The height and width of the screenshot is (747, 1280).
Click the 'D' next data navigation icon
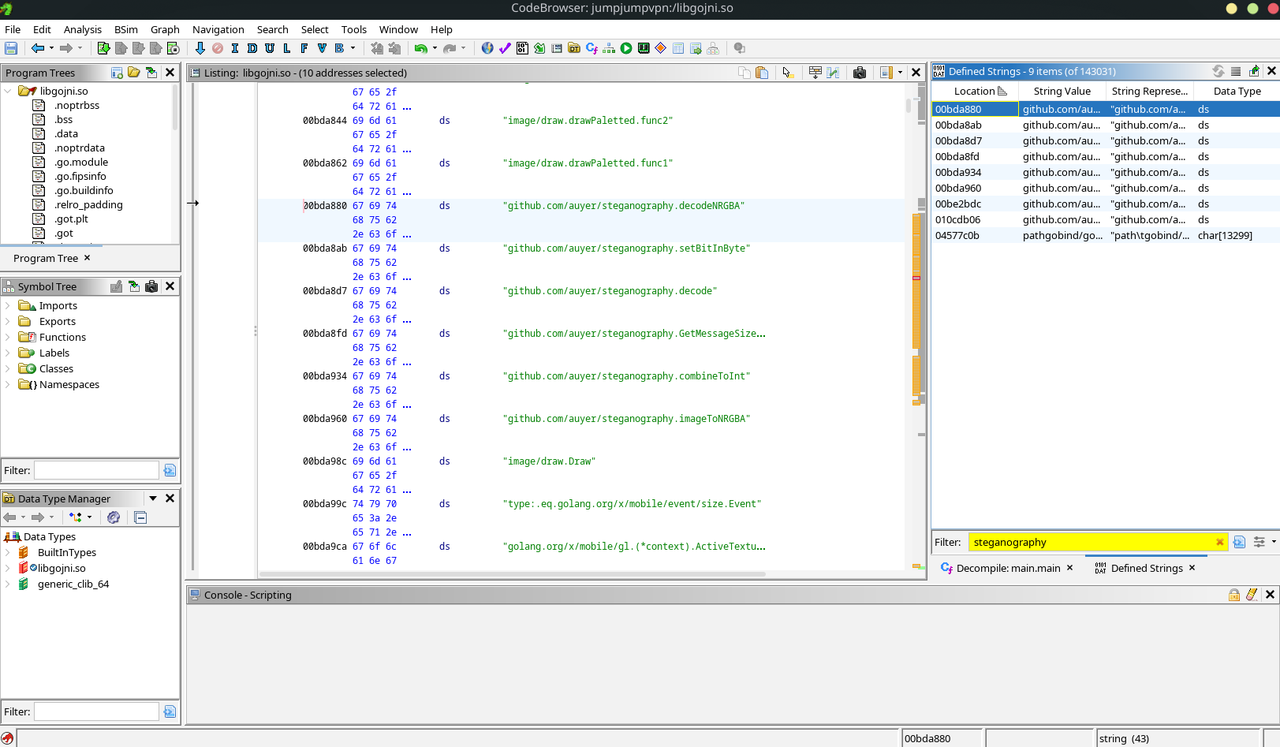point(252,48)
